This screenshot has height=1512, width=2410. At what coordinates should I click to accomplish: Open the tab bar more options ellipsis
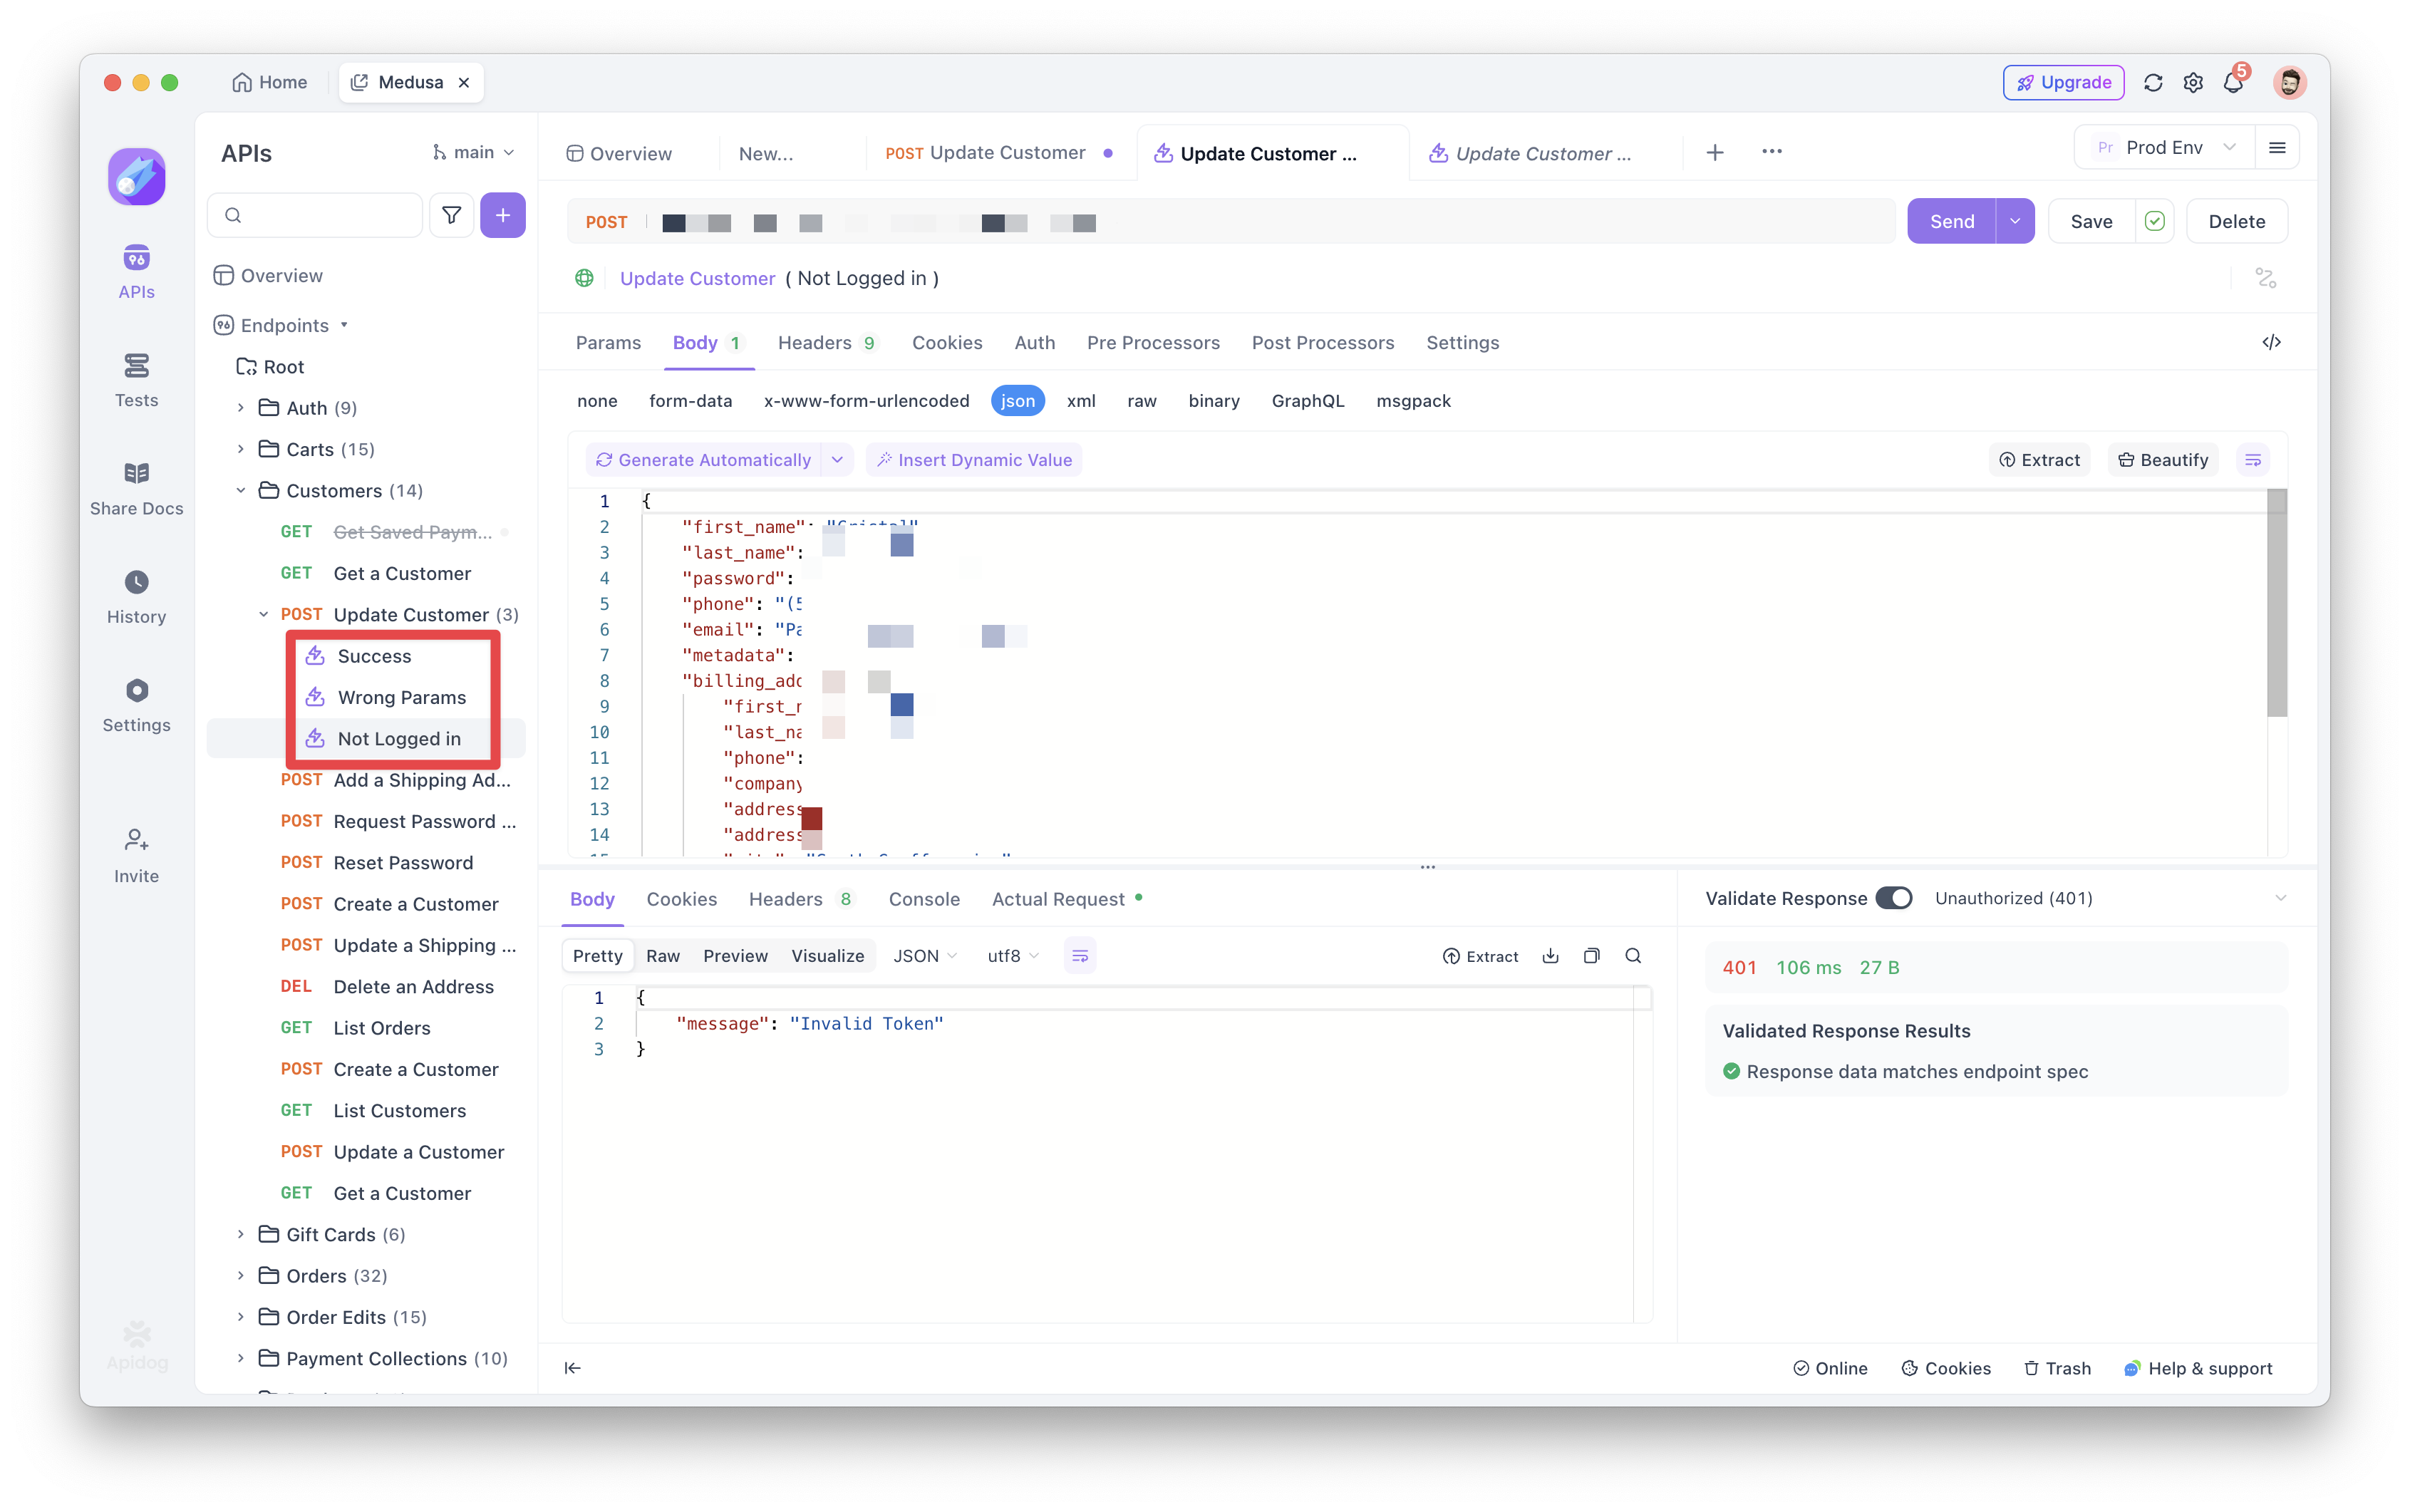(1771, 152)
